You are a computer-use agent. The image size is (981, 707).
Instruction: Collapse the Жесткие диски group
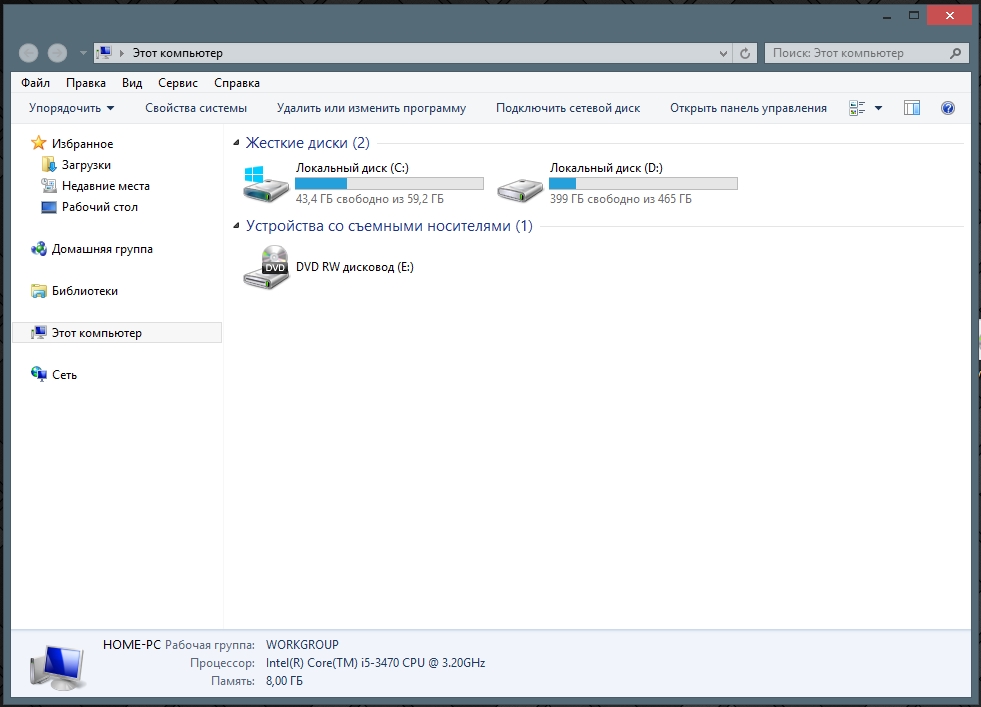(x=237, y=143)
